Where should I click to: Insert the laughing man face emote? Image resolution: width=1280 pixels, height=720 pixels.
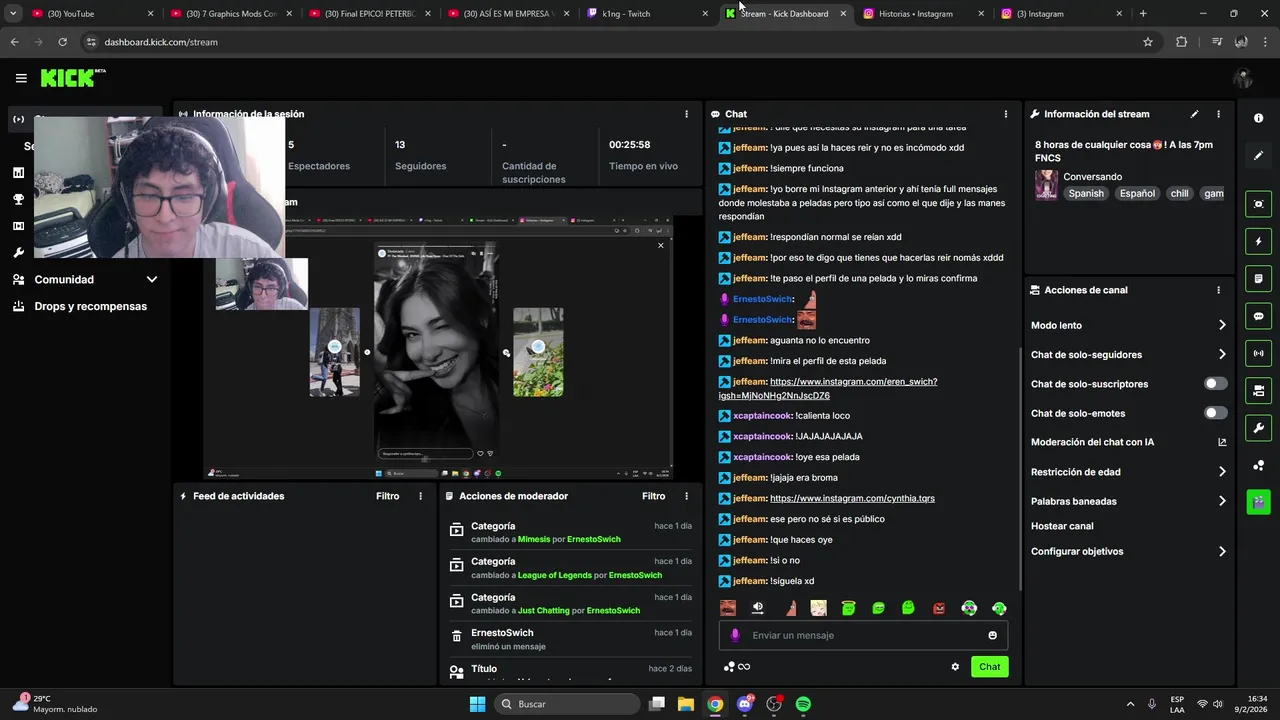coord(728,607)
